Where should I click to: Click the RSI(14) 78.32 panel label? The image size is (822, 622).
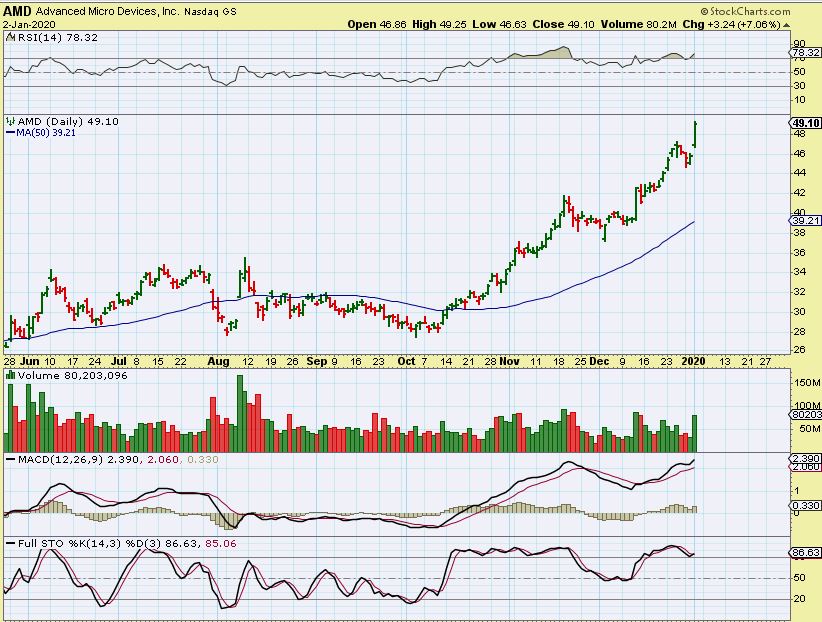pos(58,37)
